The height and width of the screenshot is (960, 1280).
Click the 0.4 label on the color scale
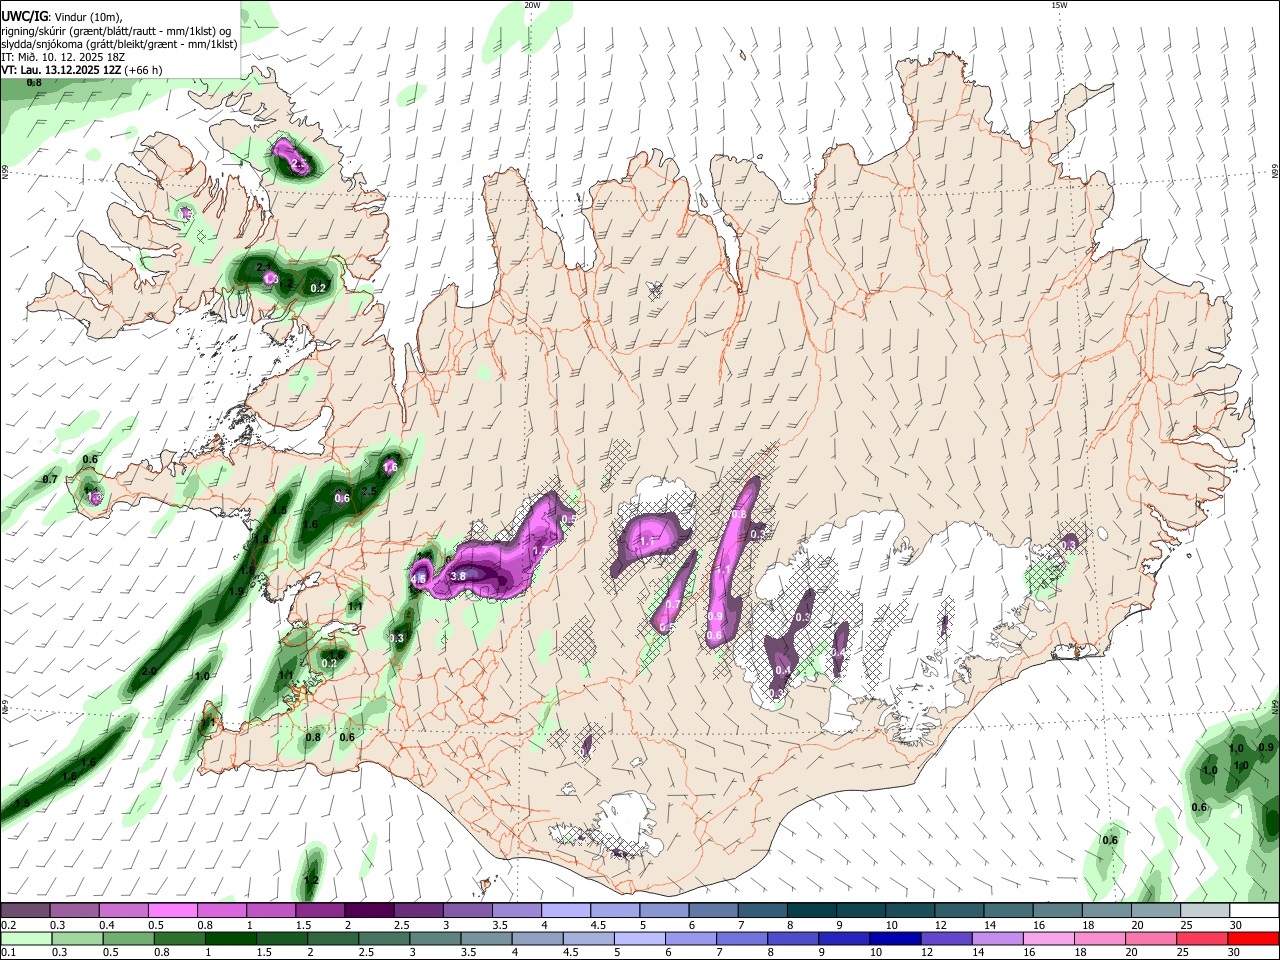pos(107,925)
